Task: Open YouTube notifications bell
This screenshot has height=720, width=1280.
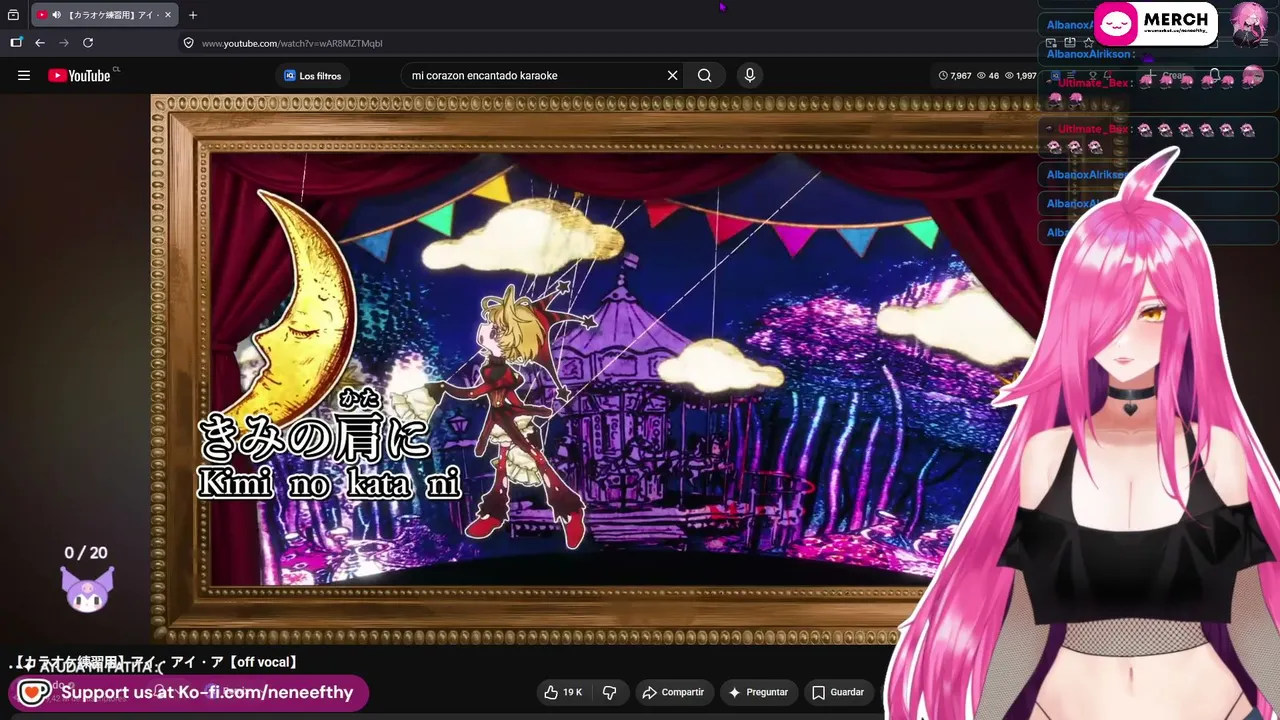Action: 1214,76
